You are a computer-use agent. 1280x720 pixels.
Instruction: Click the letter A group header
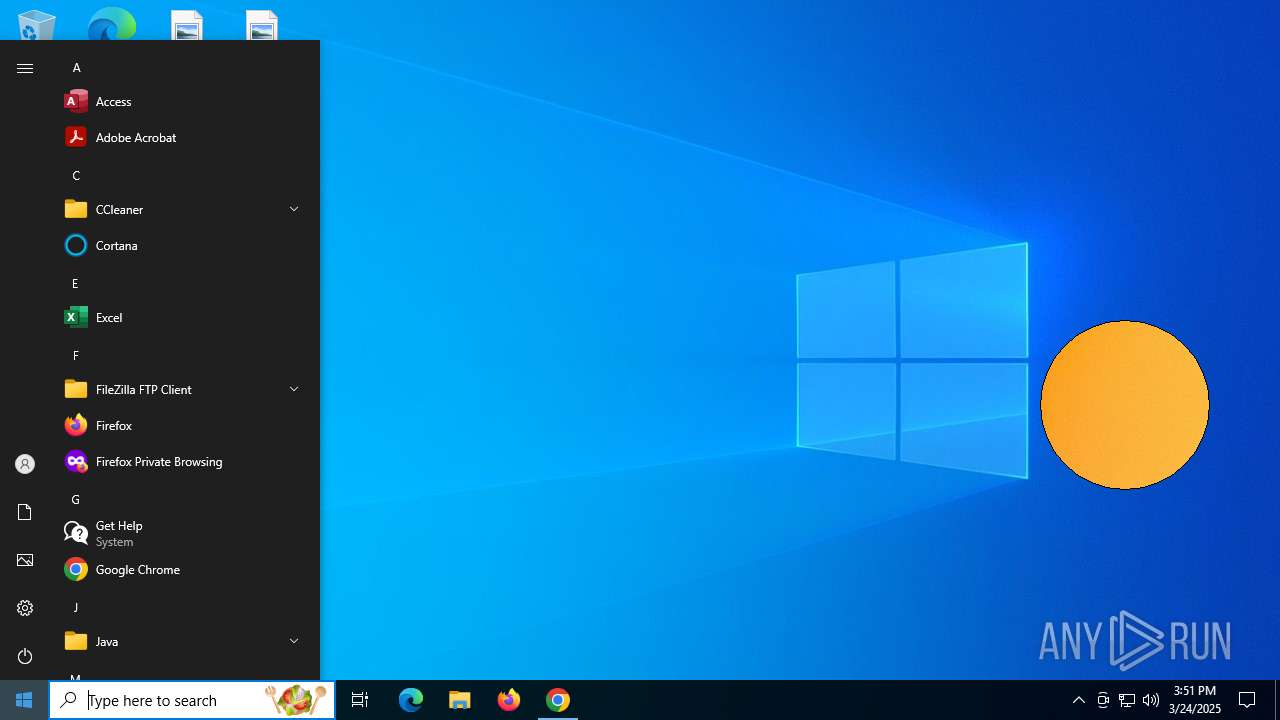click(76, 68)
